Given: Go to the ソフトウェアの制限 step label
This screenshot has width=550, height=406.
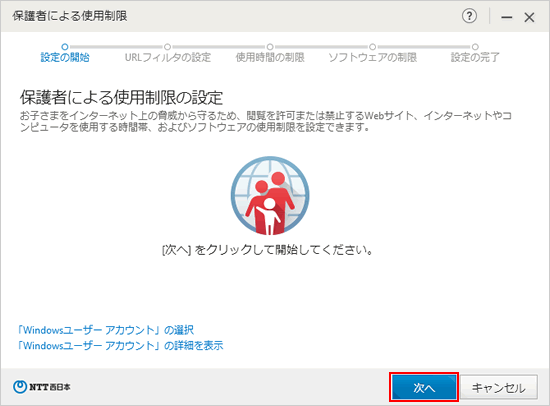Looking at the screenshot, I should coord(373,57).
